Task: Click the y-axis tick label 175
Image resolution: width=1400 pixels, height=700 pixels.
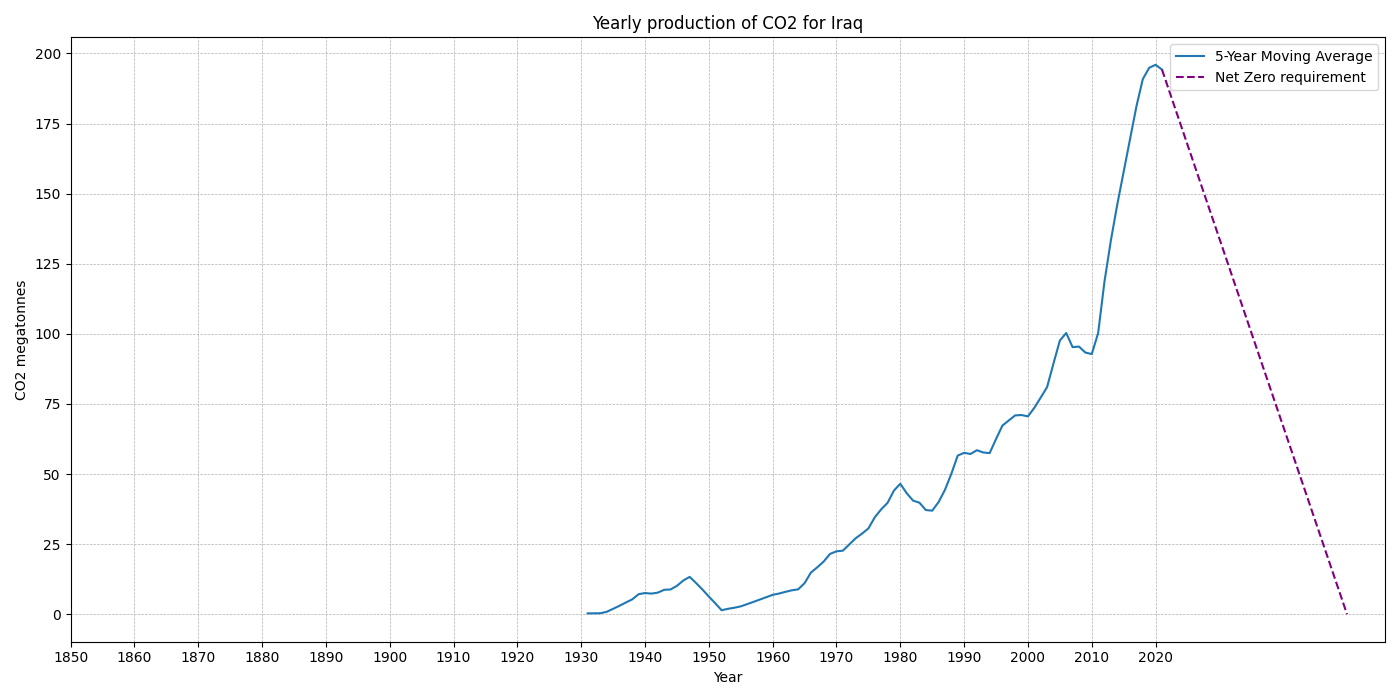Action: (x=48, y=124)
